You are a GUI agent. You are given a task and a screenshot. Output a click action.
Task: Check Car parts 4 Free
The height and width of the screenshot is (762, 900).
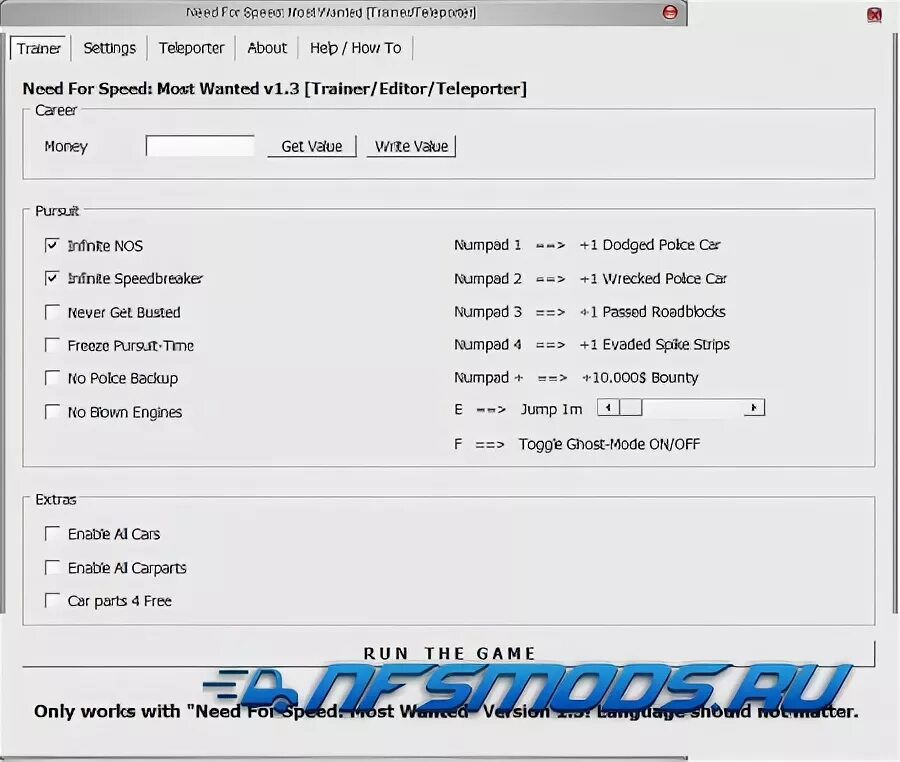point(52,601)
